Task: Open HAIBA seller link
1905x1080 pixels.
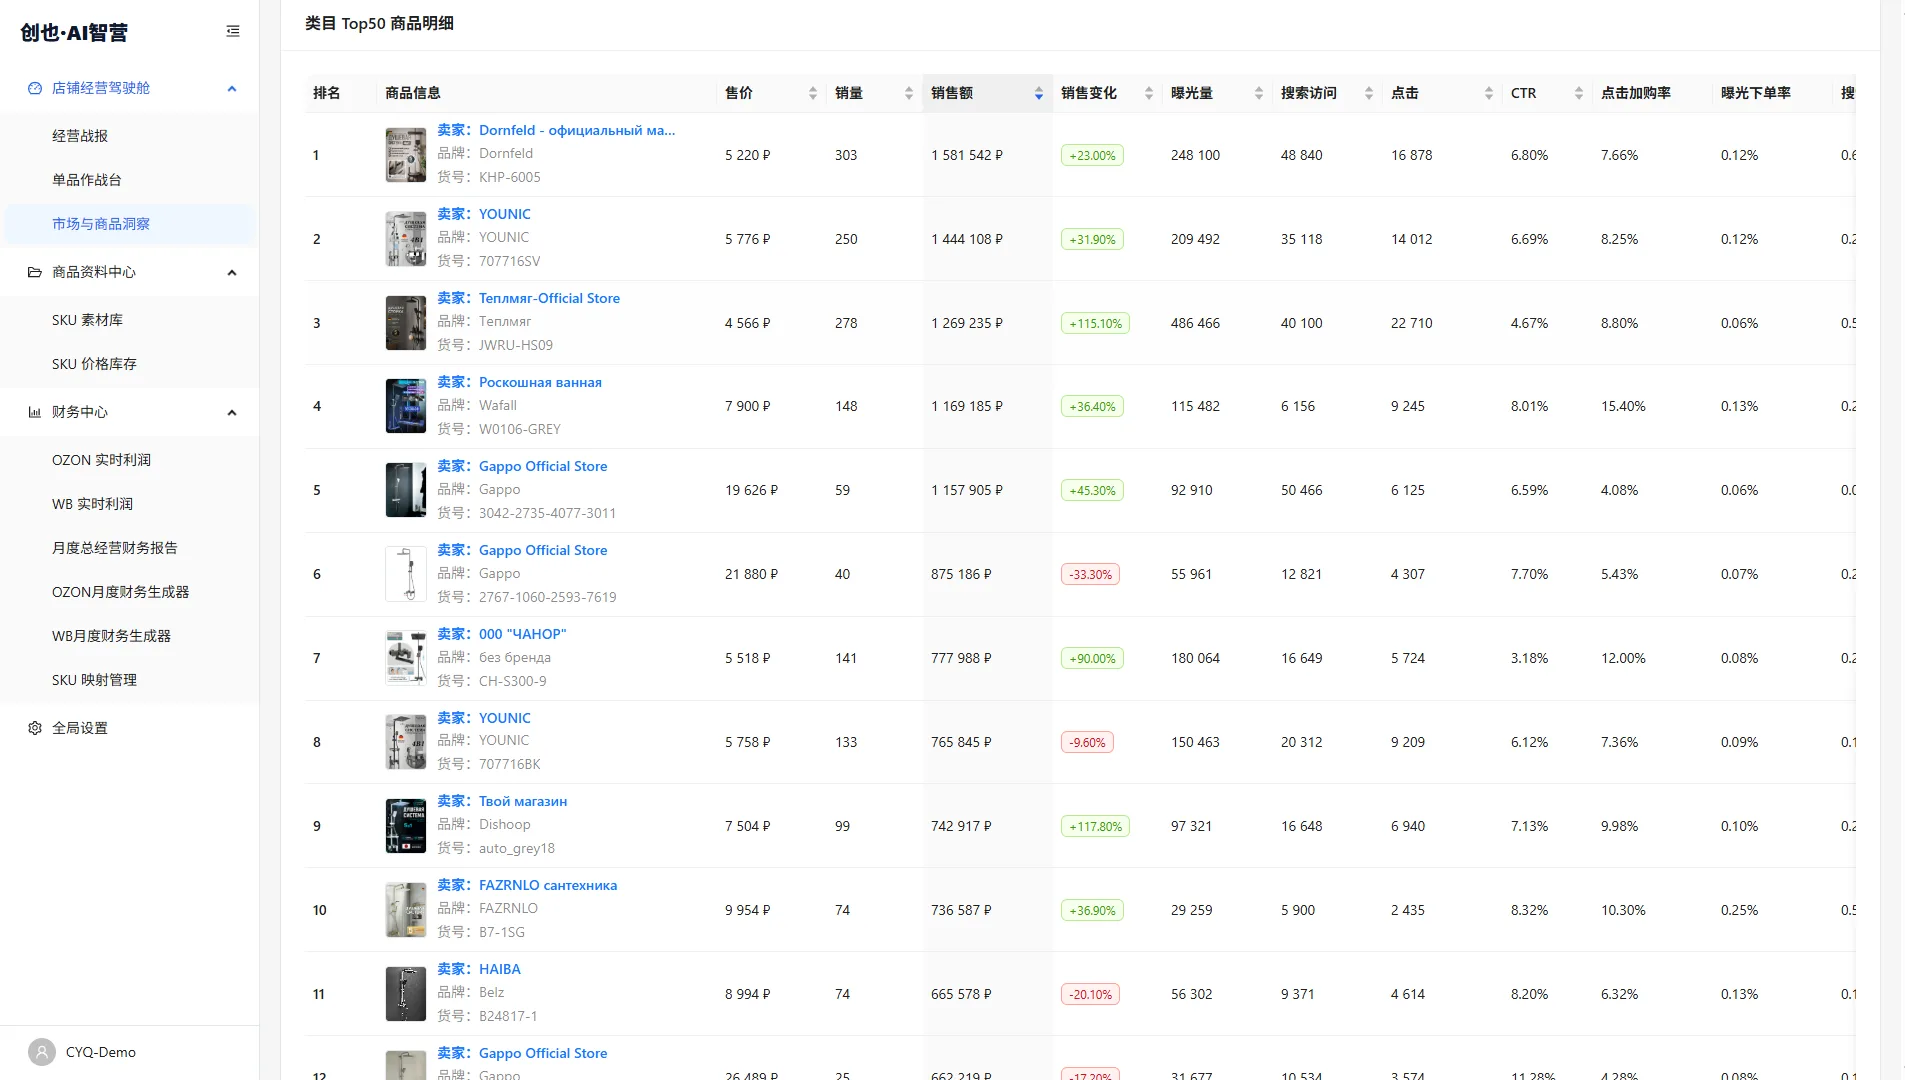Action: [479, 969]
